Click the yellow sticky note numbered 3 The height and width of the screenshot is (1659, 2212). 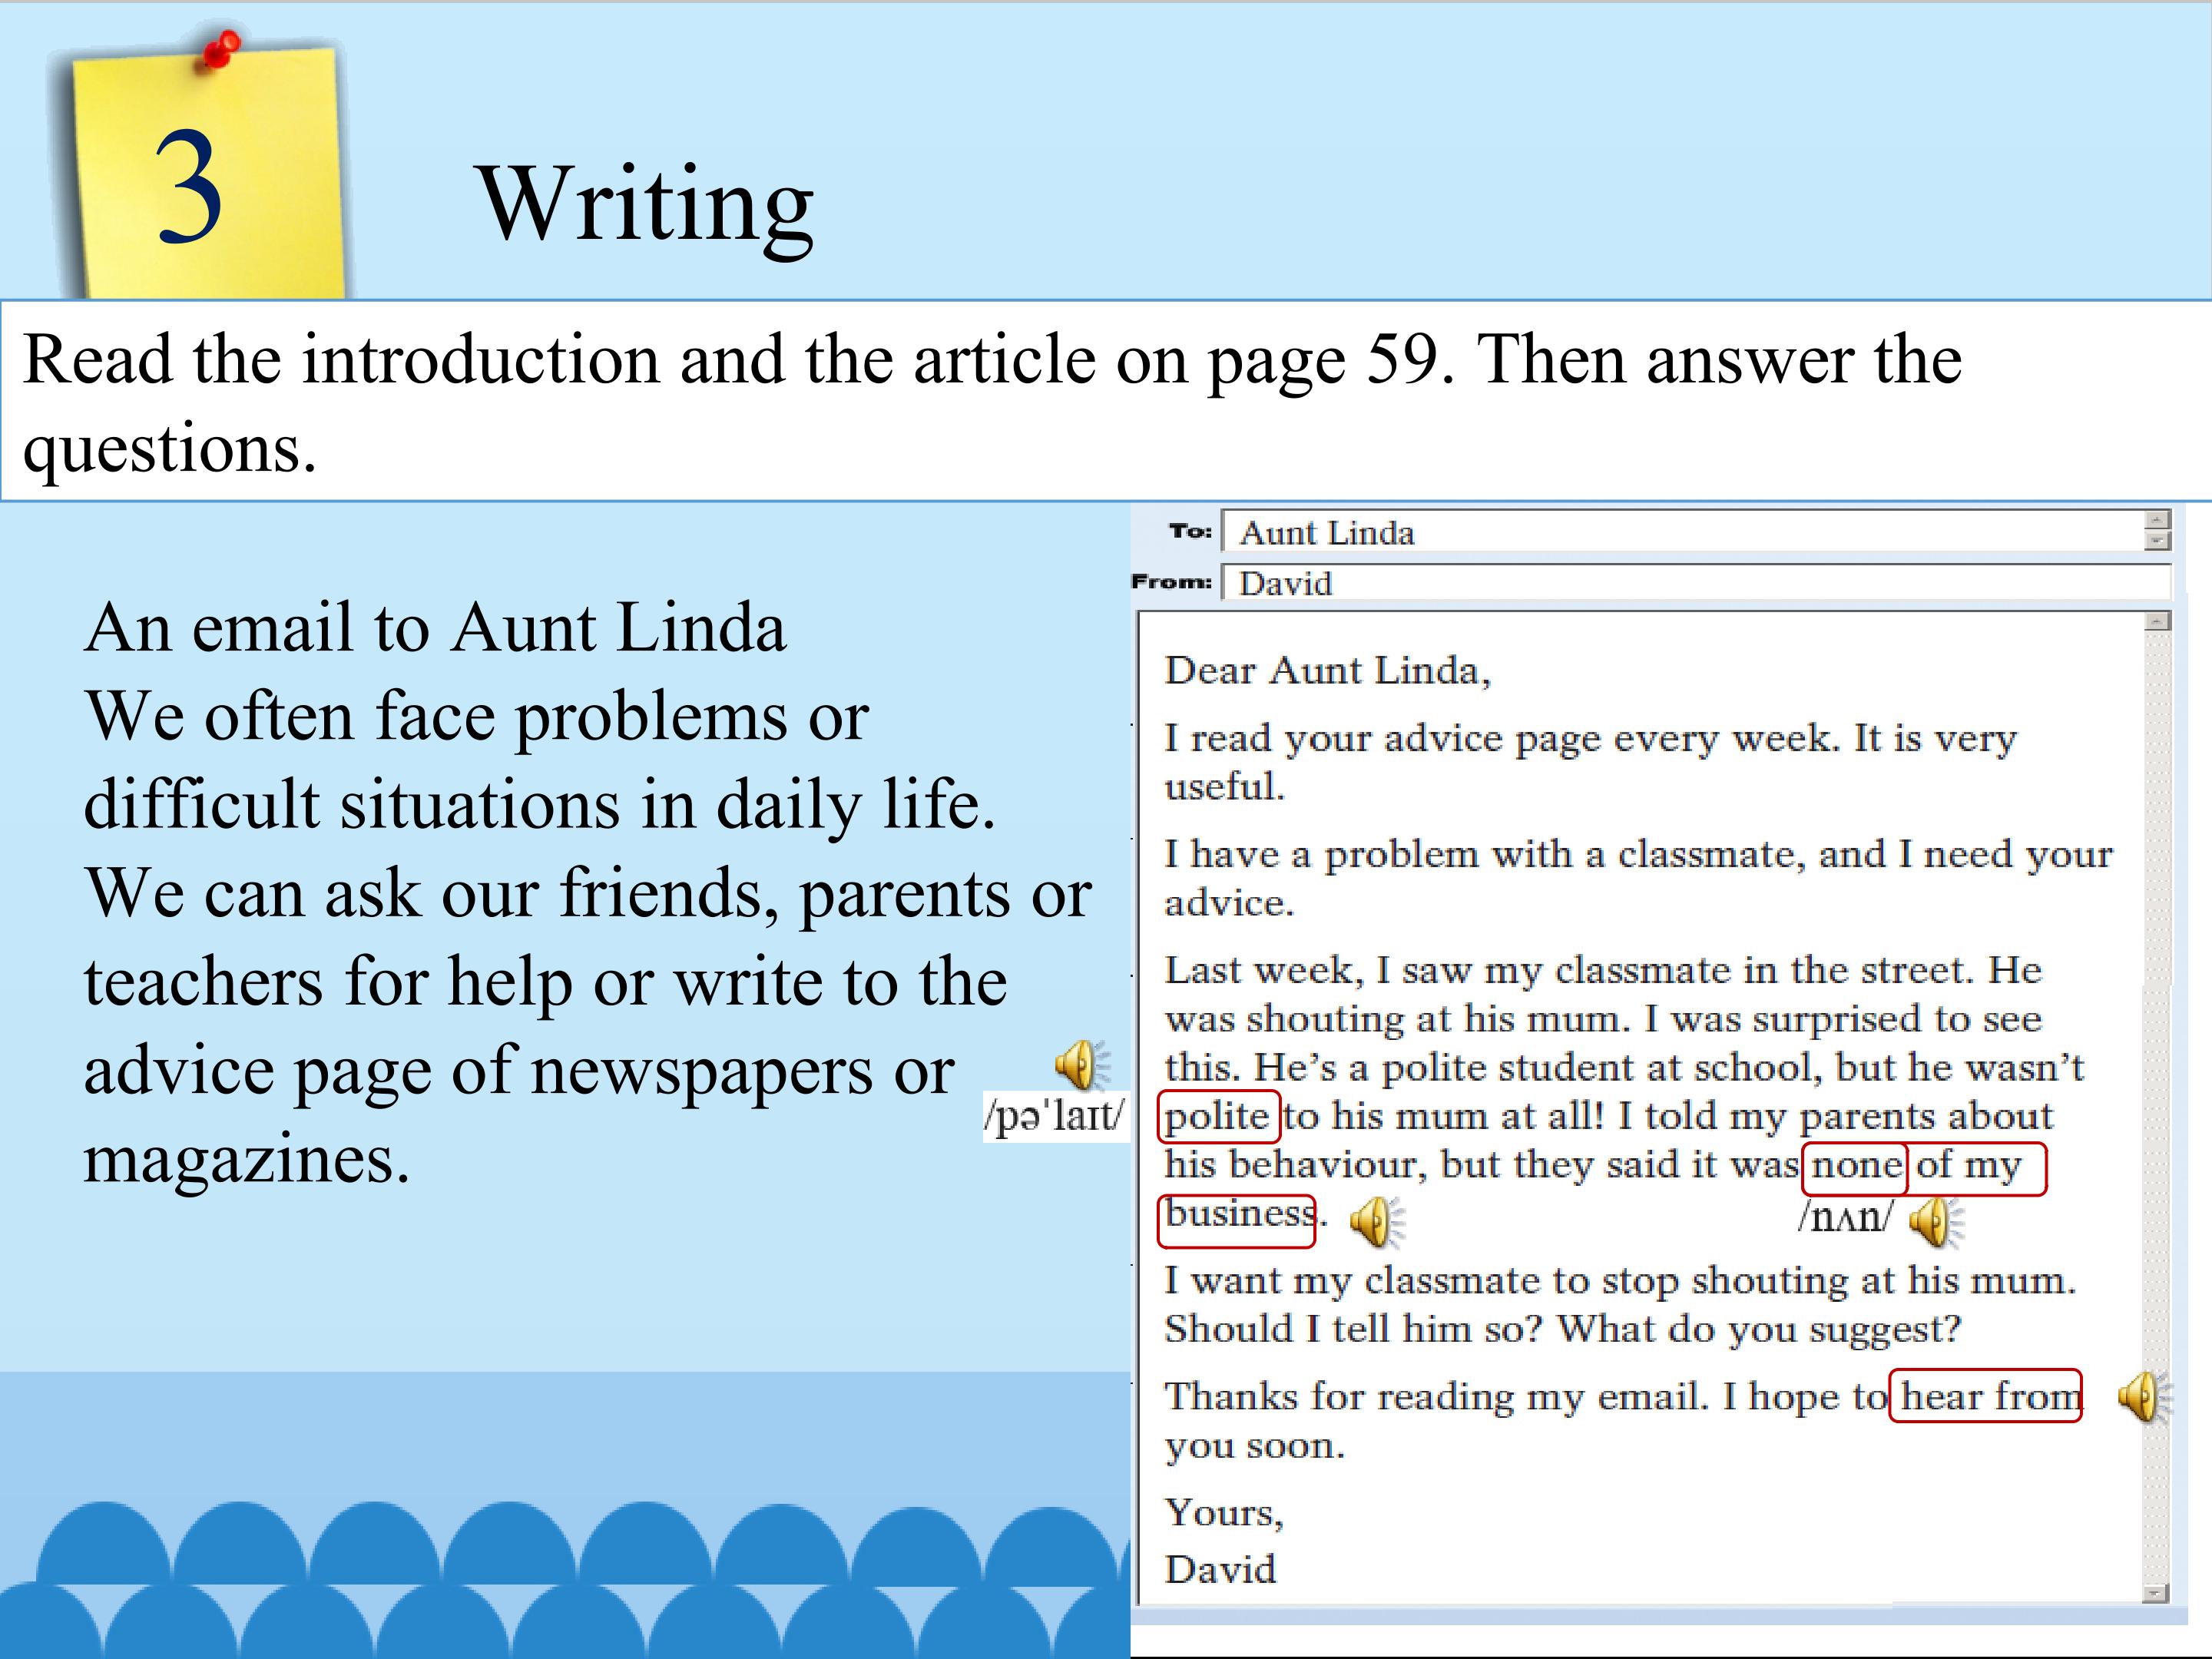205,180
